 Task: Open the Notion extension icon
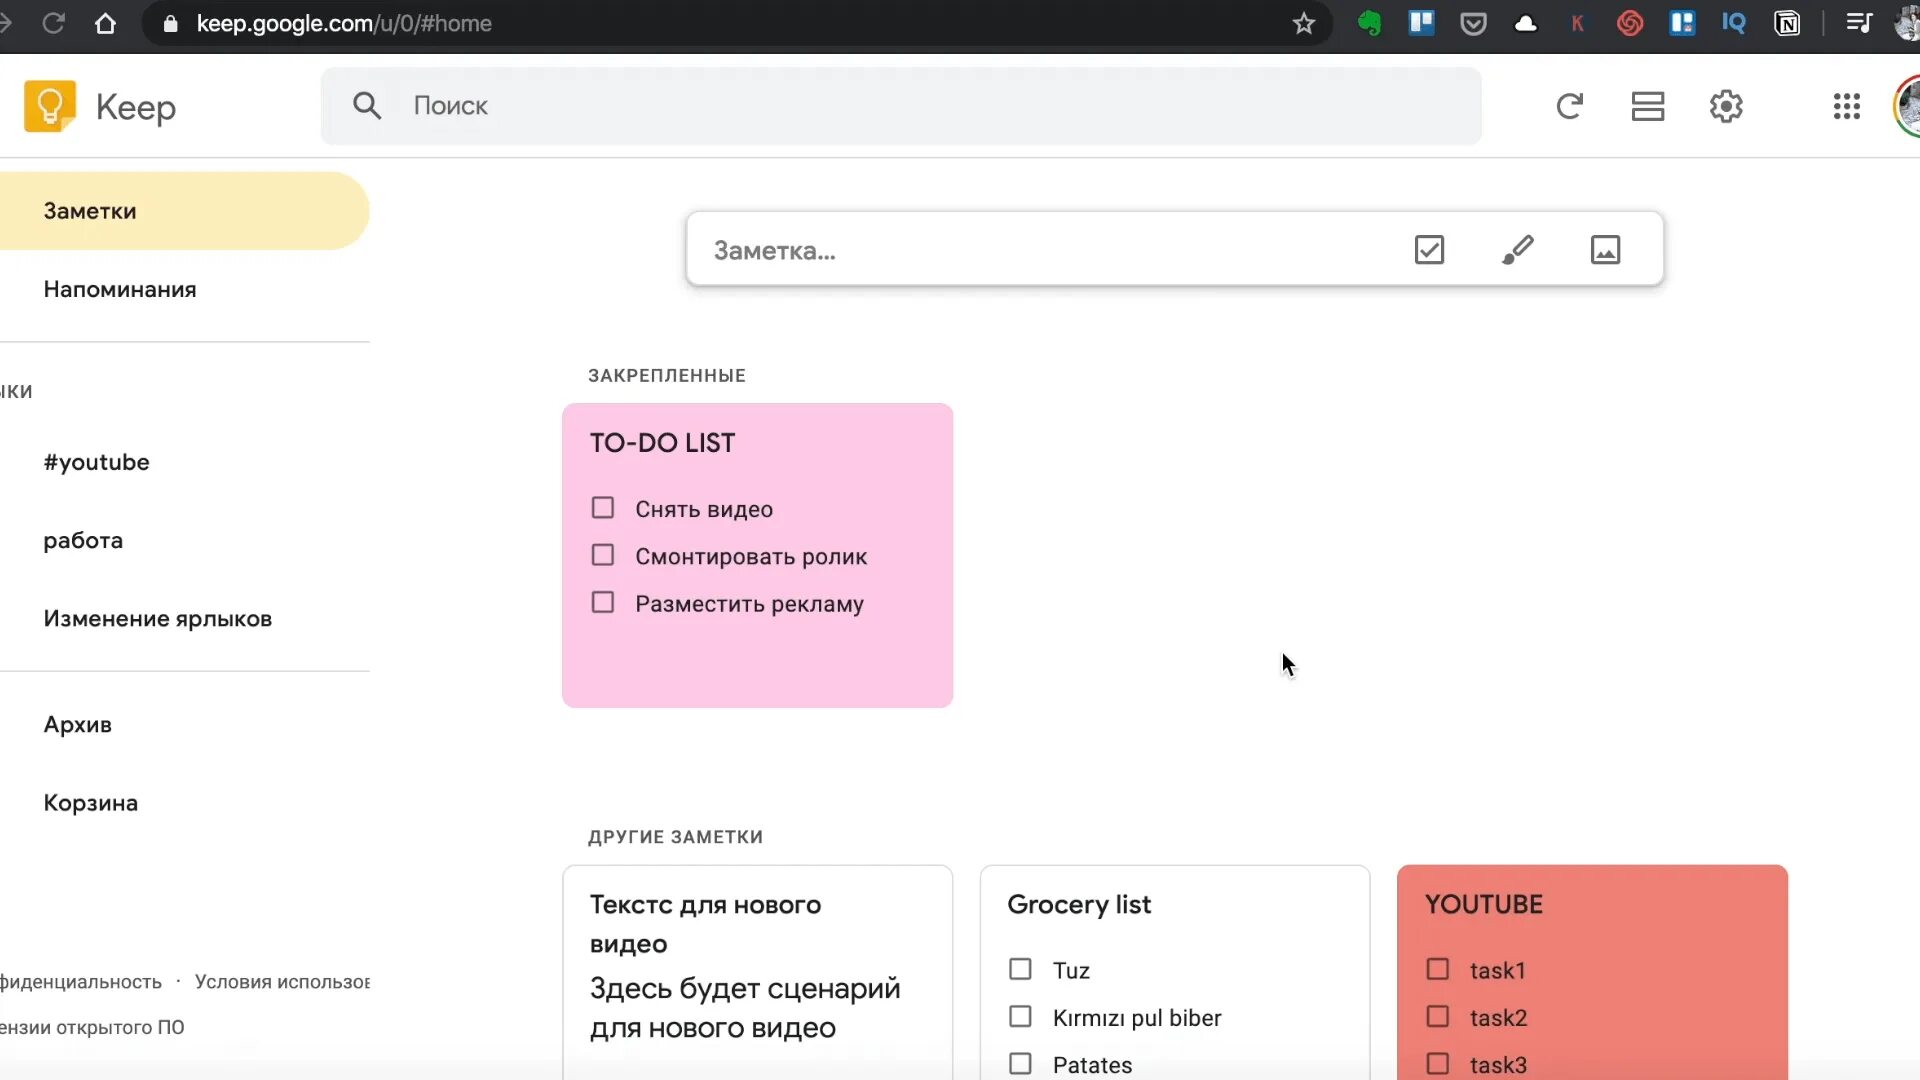coord(1787,23)
